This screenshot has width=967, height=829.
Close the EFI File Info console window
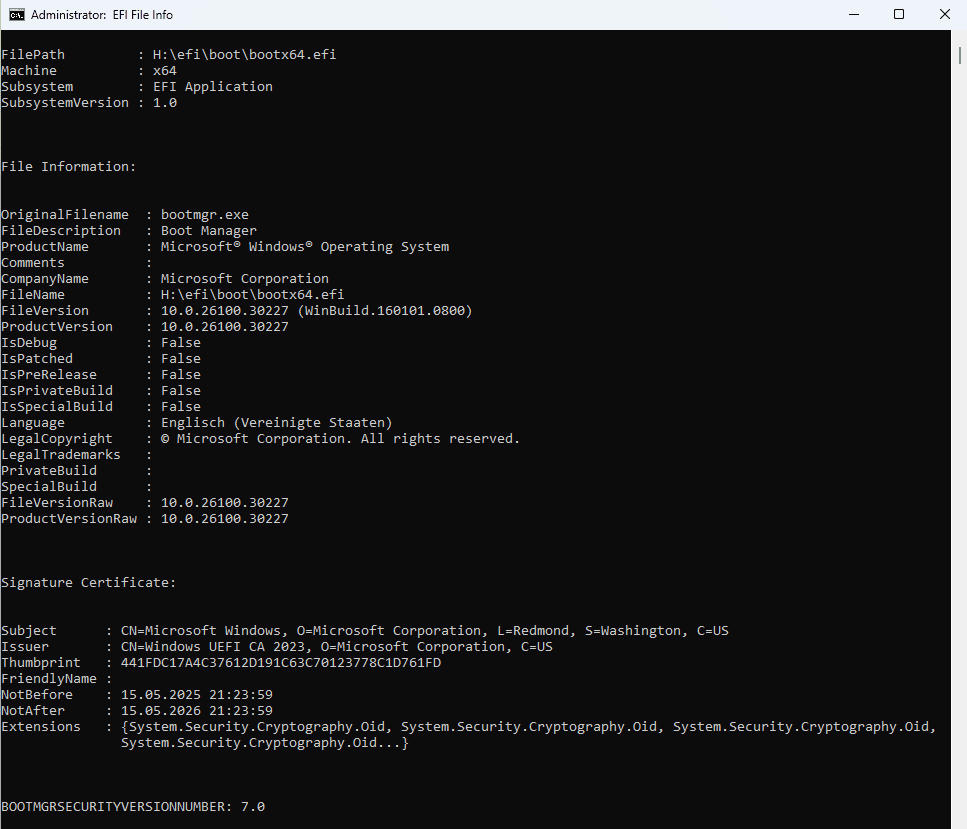(944, 14)
